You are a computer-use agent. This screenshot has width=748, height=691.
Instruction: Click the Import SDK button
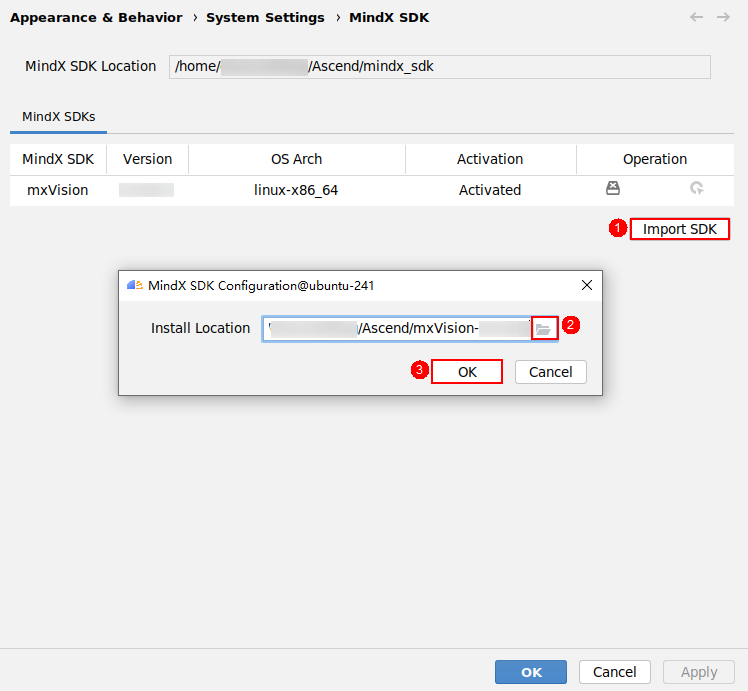(x=679, y=229)
